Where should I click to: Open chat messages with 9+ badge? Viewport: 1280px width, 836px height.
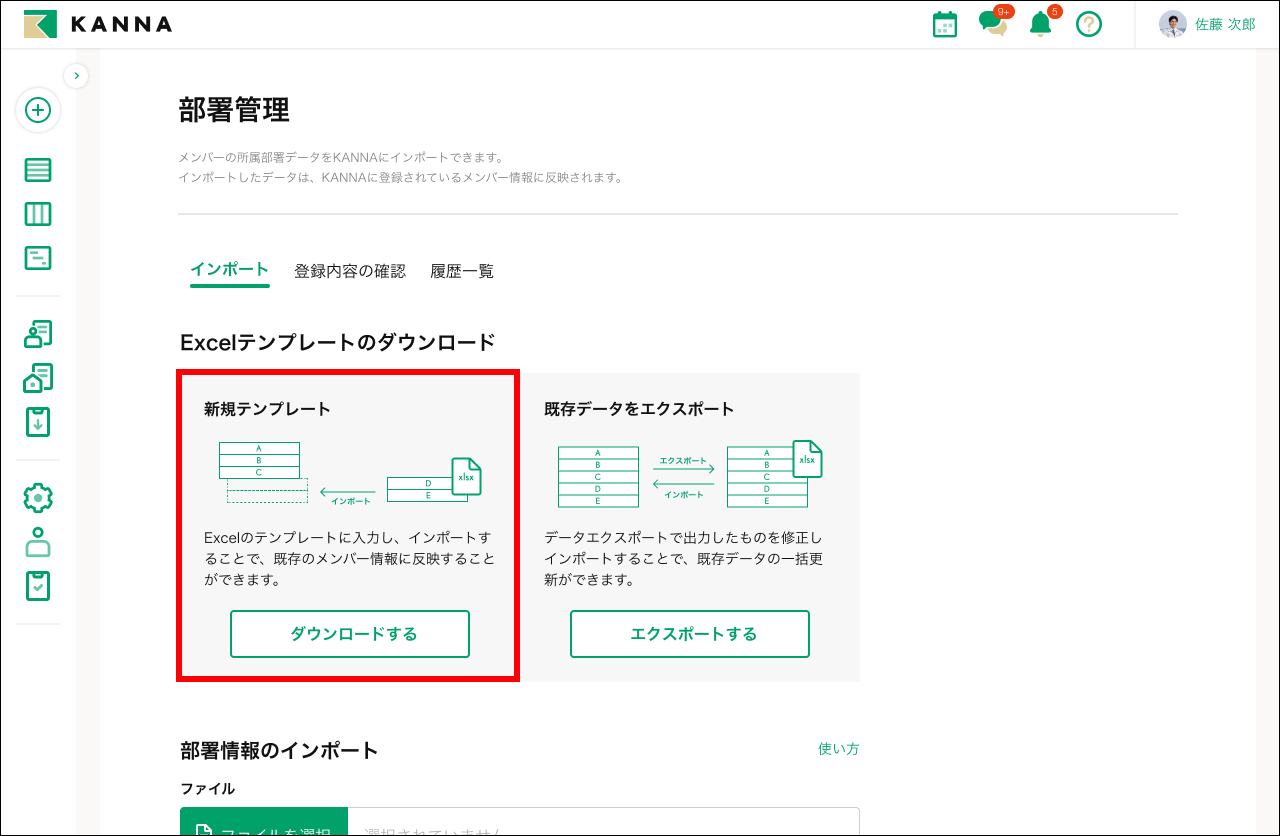994,23
